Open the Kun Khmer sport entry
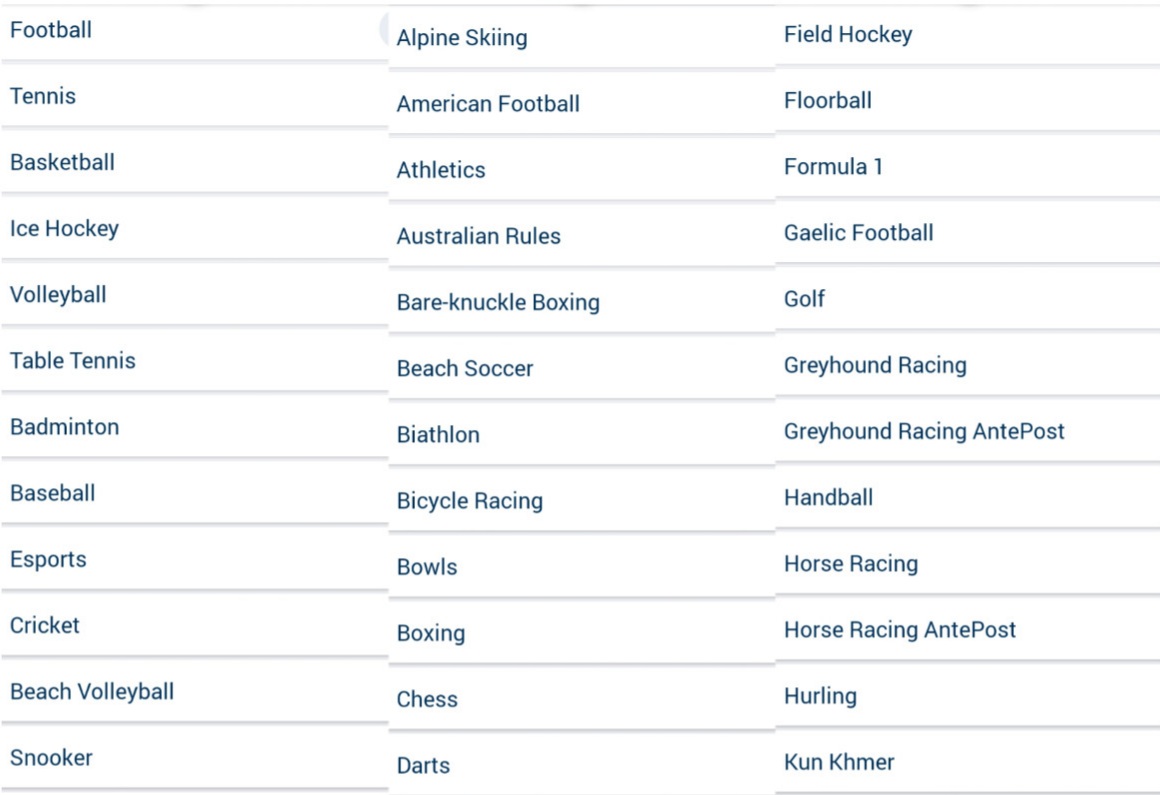Viewport: 1160px width, 795px height. click(839, 762)
